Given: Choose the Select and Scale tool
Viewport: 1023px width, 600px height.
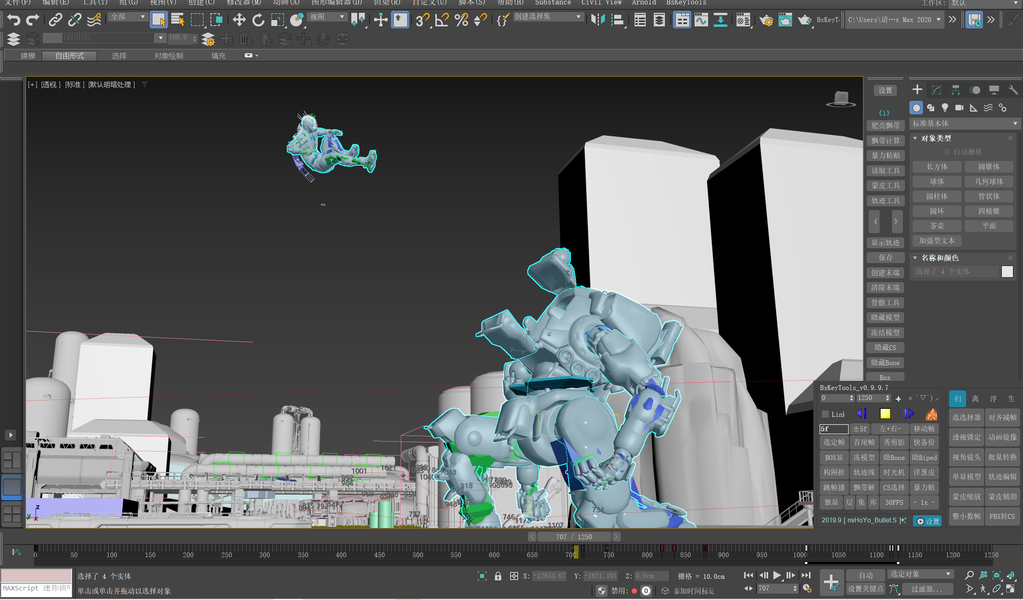Looking at the screenshot, I should coord(277,20).
